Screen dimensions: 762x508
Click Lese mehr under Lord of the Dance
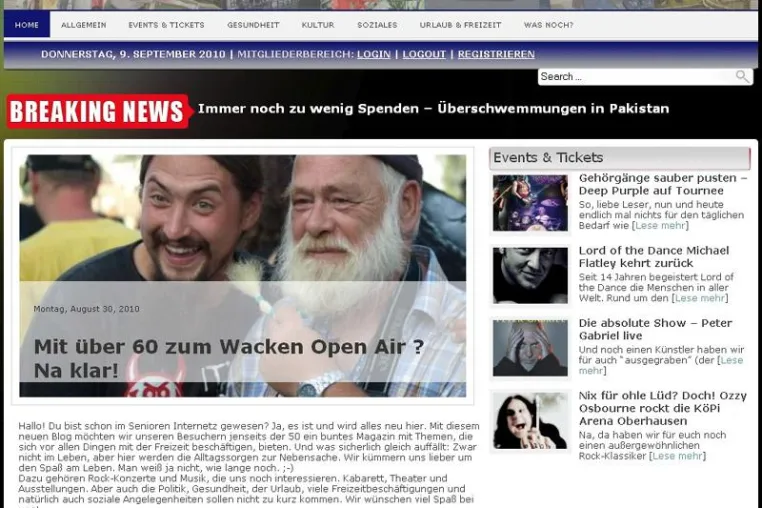pos(700,298)
